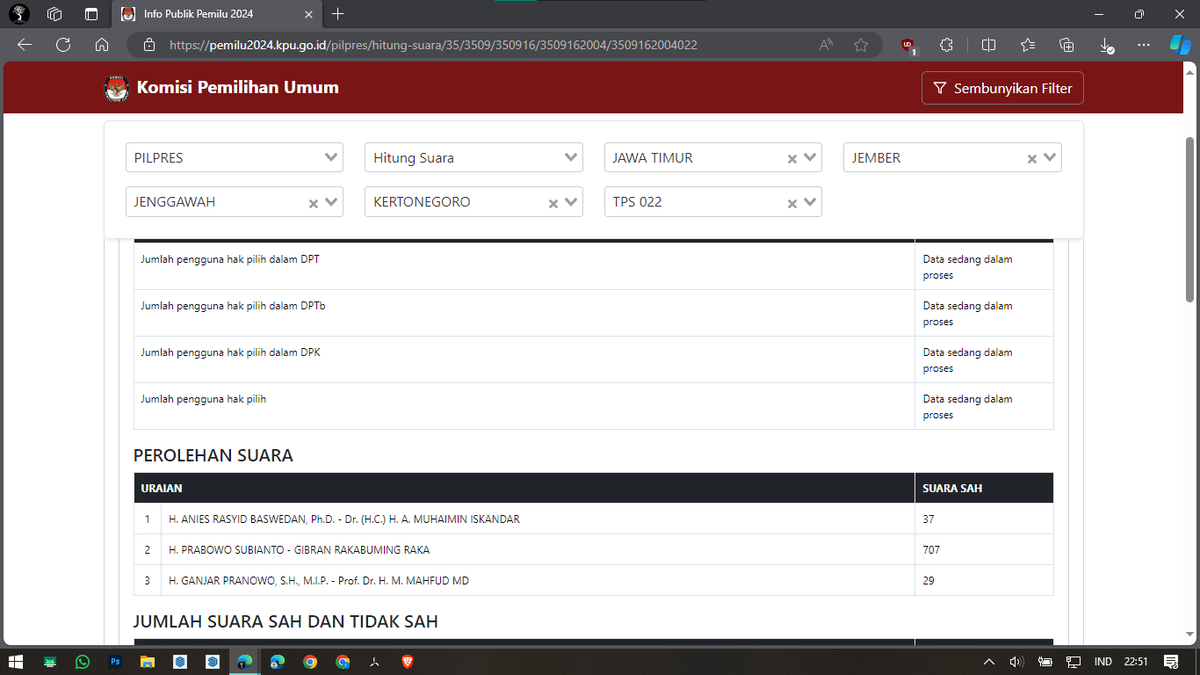This screenshot has width=1200, height=675.
Task: Open Edge Settings and more menu
Action: 1144,44
